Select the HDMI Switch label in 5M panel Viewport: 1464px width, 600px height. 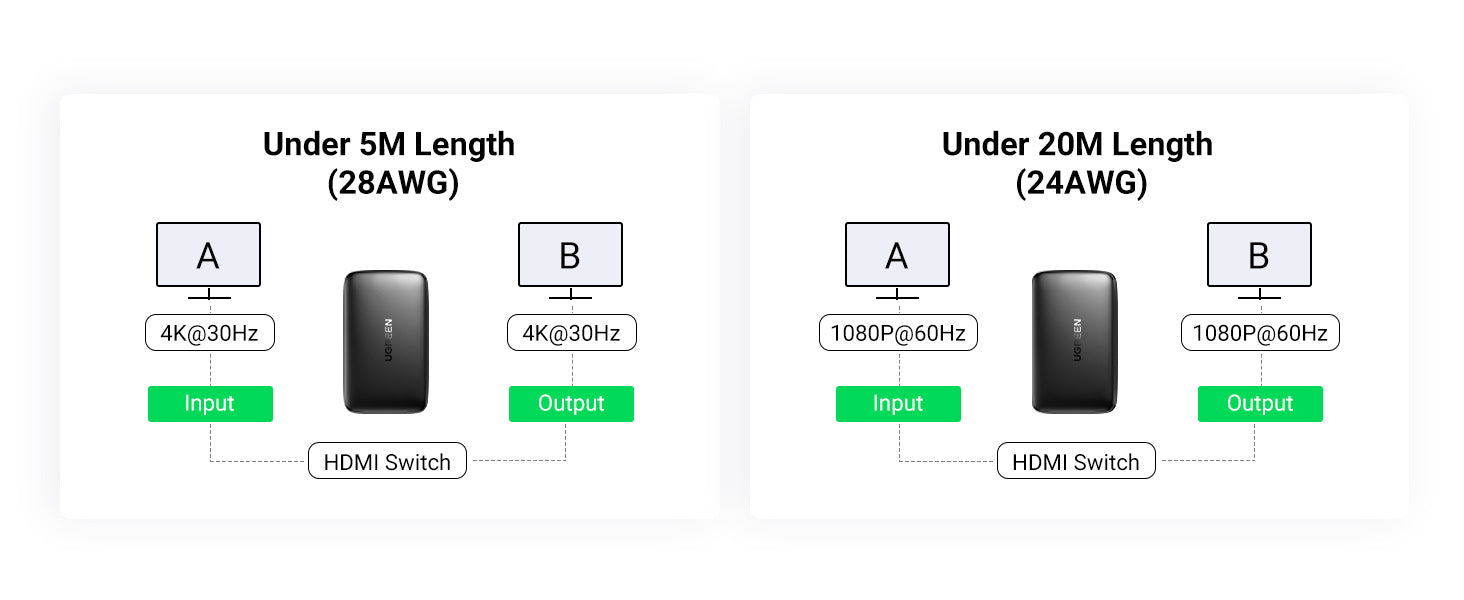(x=387, y=461)
